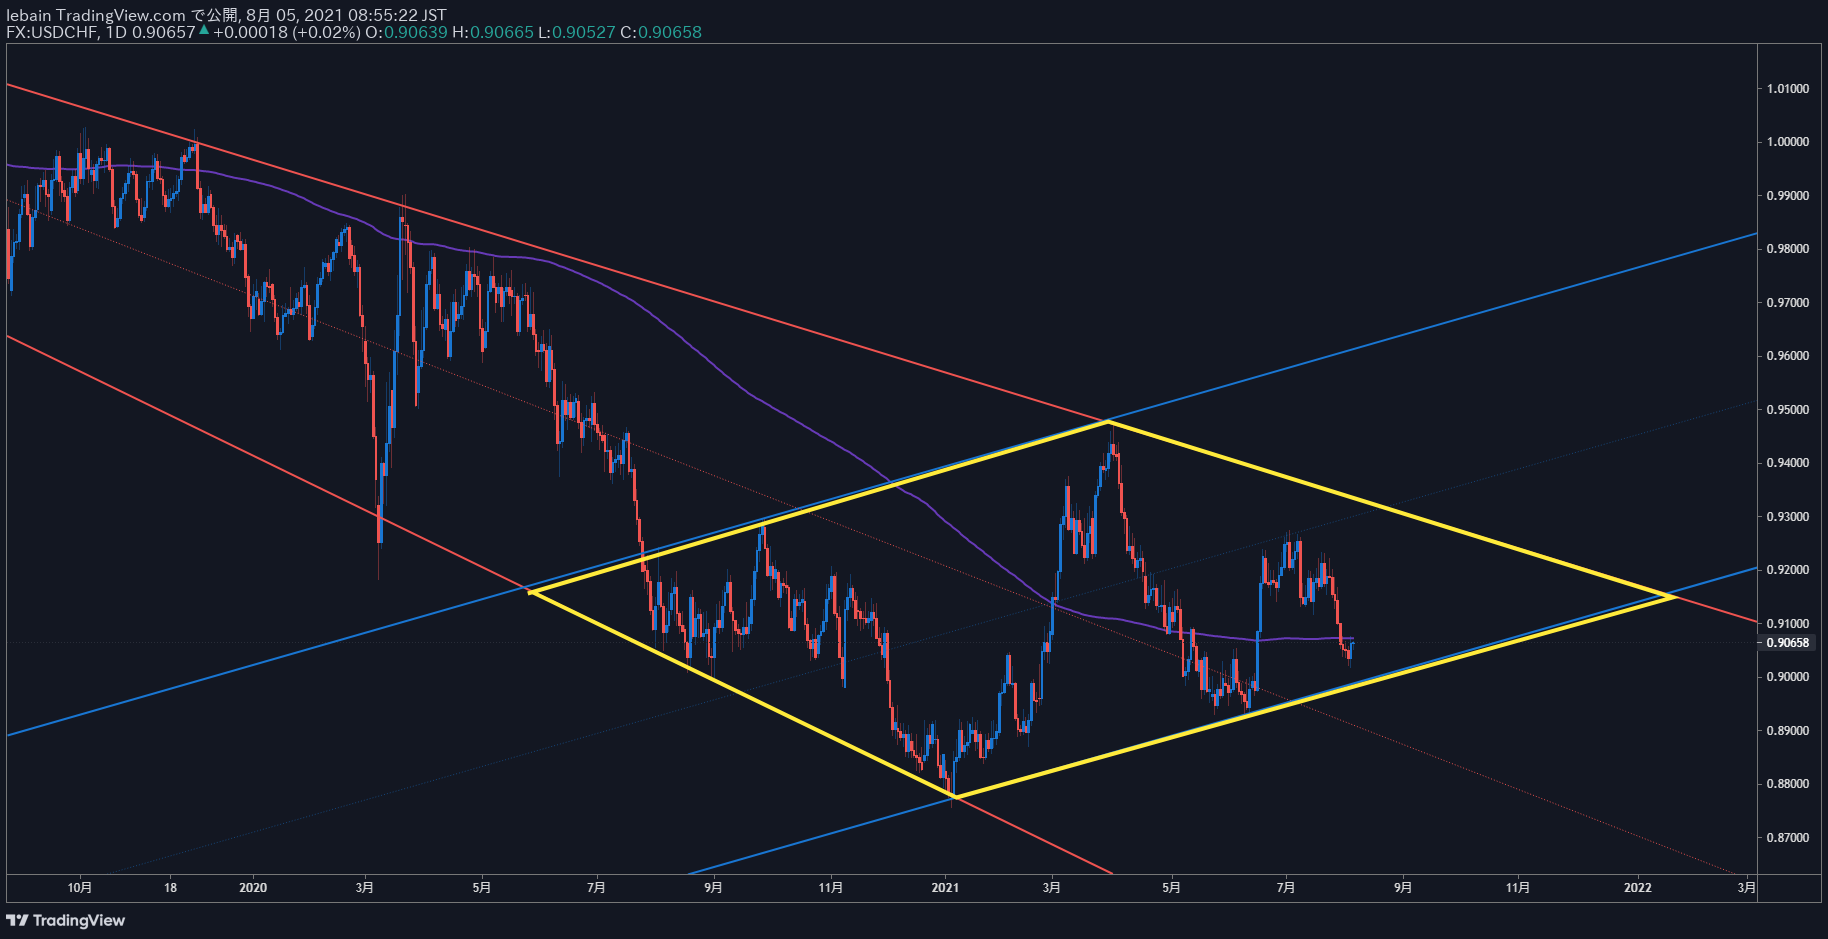
Task: Click the 0.91000 price axis label
Action: tap(1788, 624)
